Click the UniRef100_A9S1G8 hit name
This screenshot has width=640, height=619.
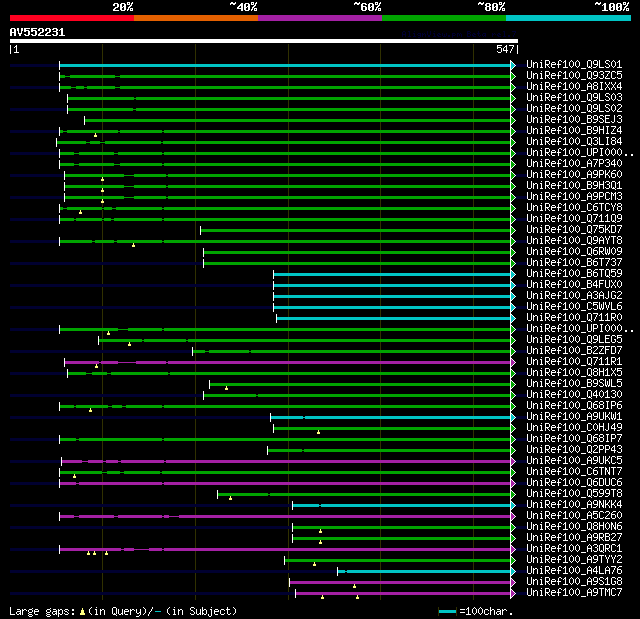pos(574,582)
